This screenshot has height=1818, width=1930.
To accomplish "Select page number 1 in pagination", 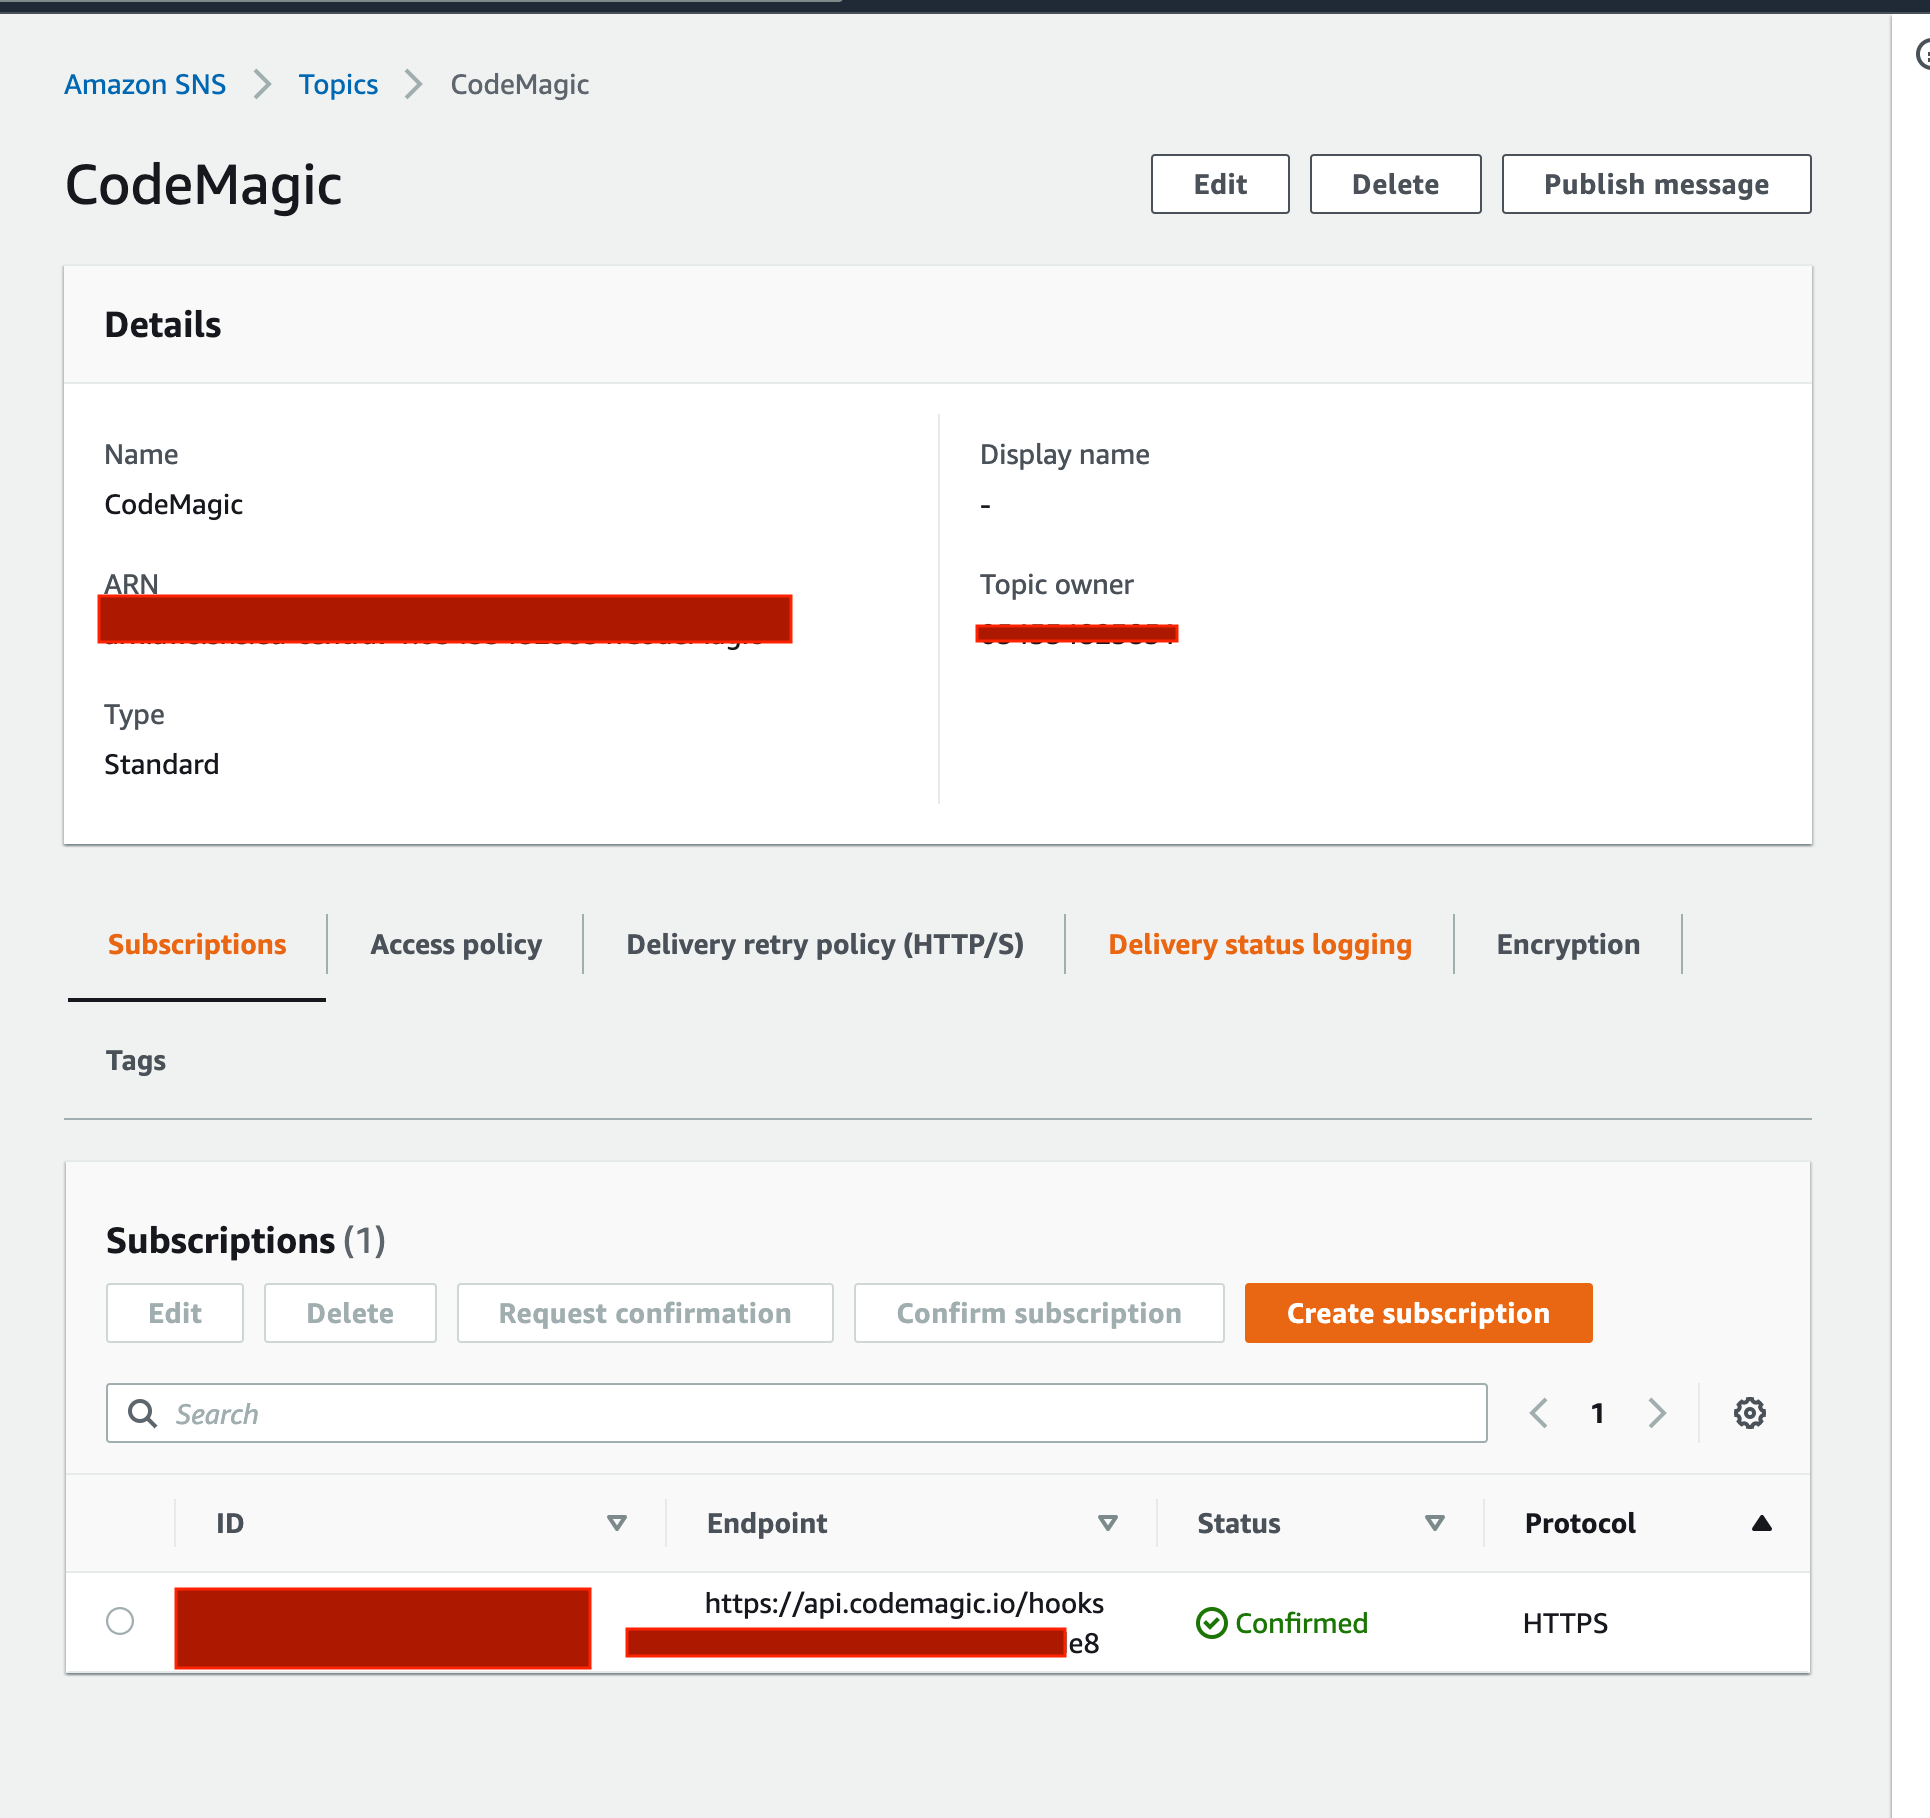I will [x=1598, y=1413].
